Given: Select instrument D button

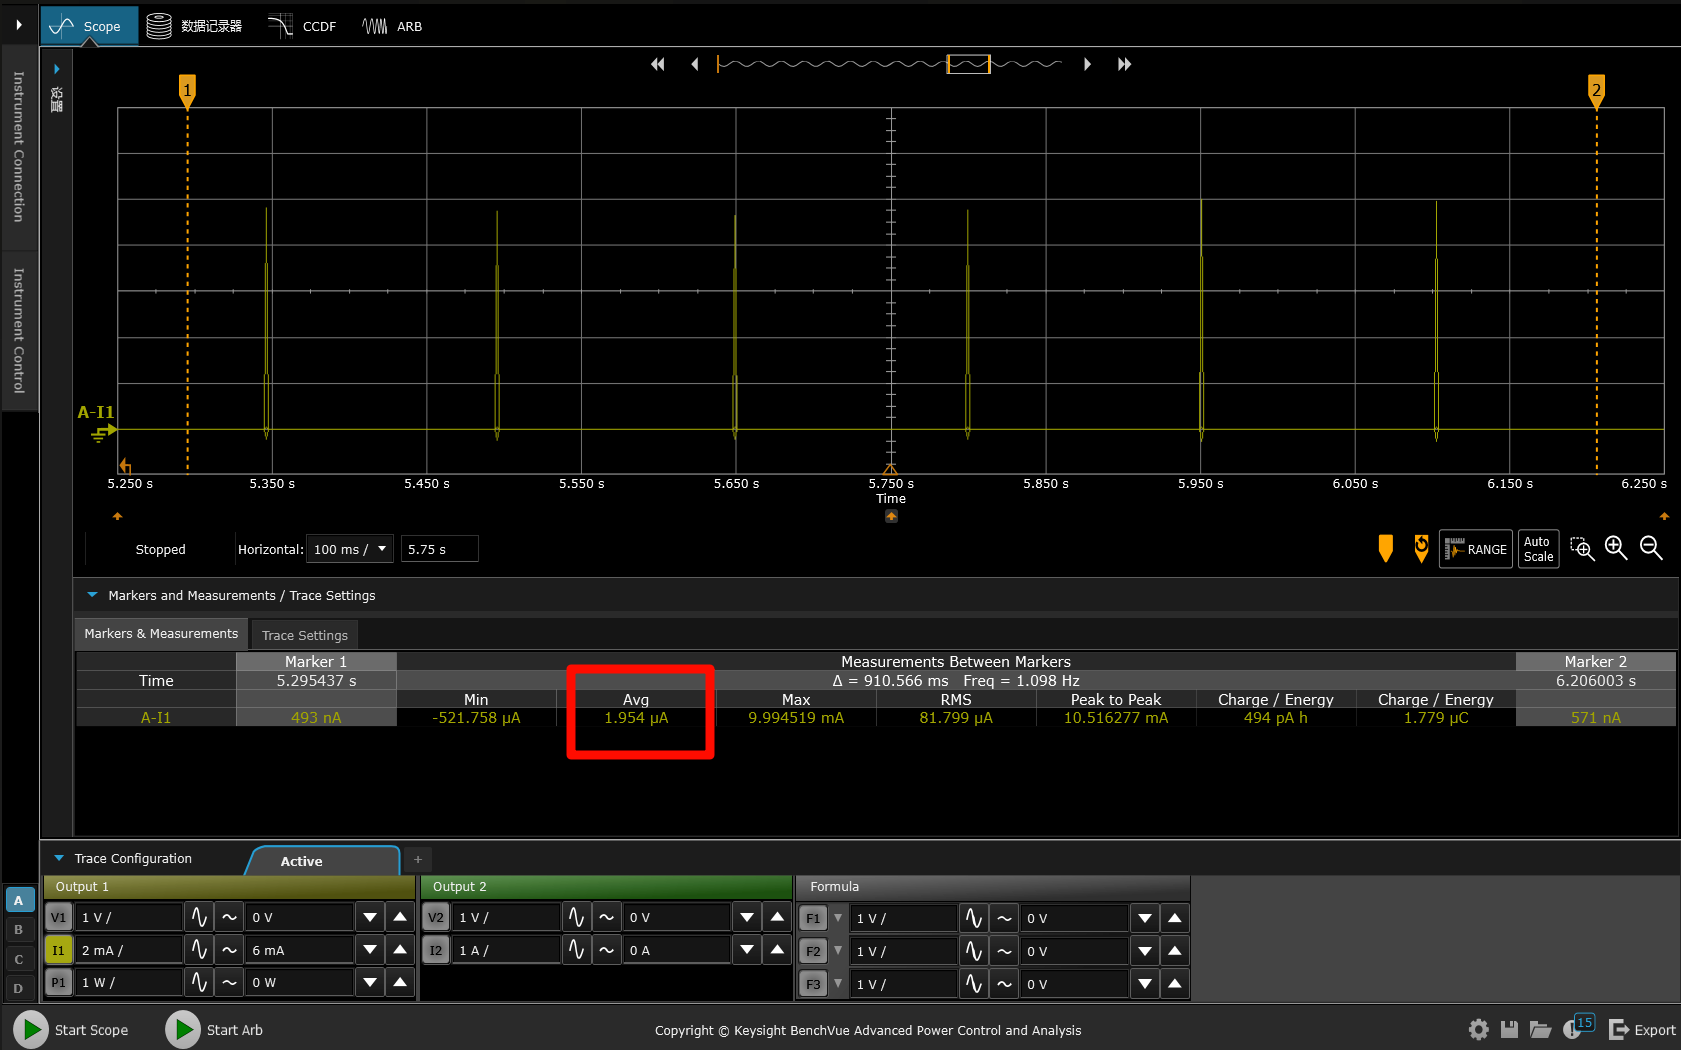Looking at the screenshot, I should pyautogui.click(x=18, y=988).
